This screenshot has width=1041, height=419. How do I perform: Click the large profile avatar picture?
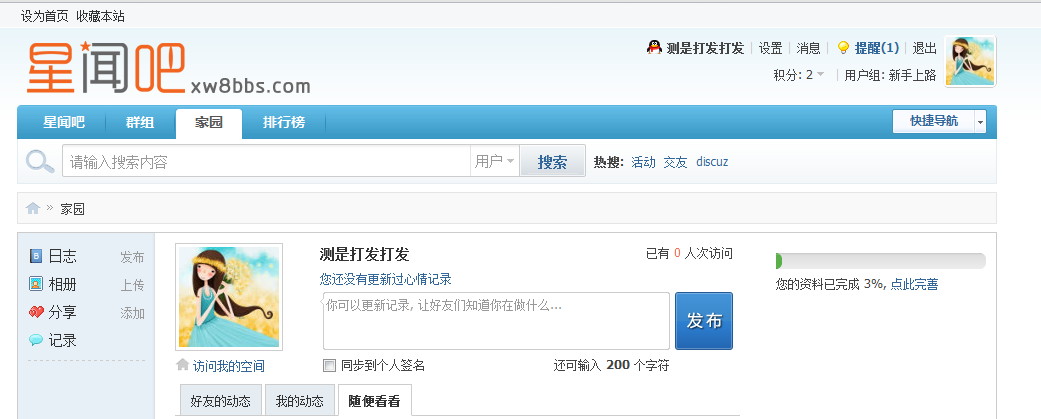coord(229,297)
